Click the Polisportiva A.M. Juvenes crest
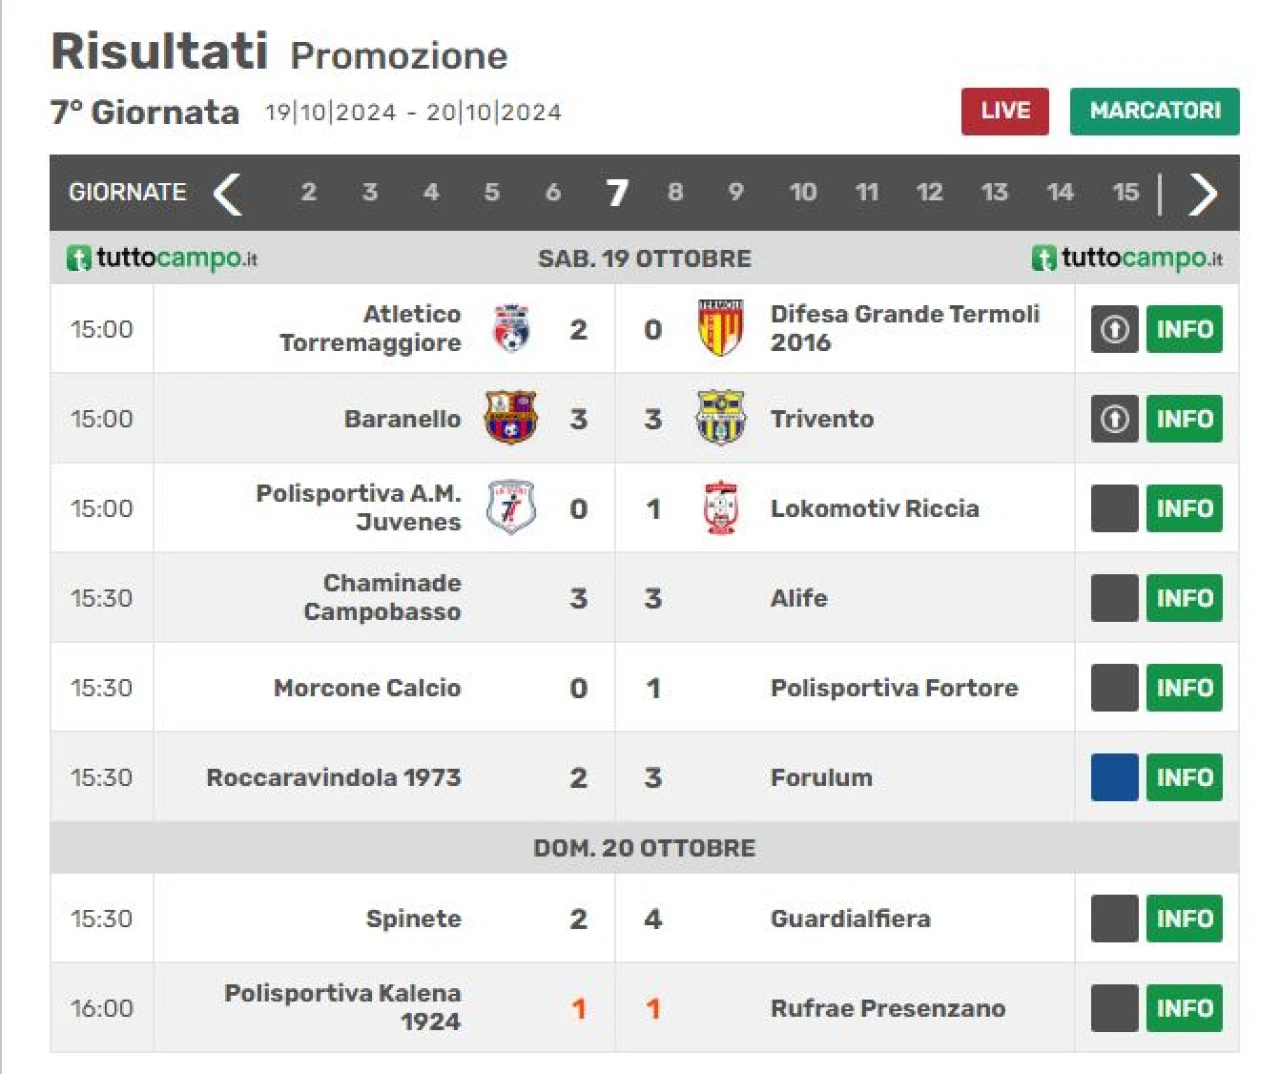1280x1074 pixels. click(511, 508)
